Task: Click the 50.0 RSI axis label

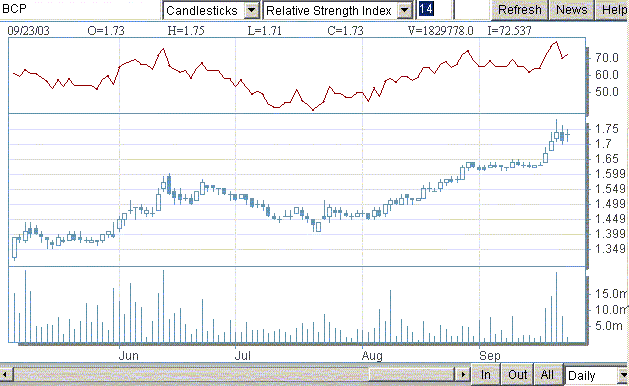Action: coord(607,92)
